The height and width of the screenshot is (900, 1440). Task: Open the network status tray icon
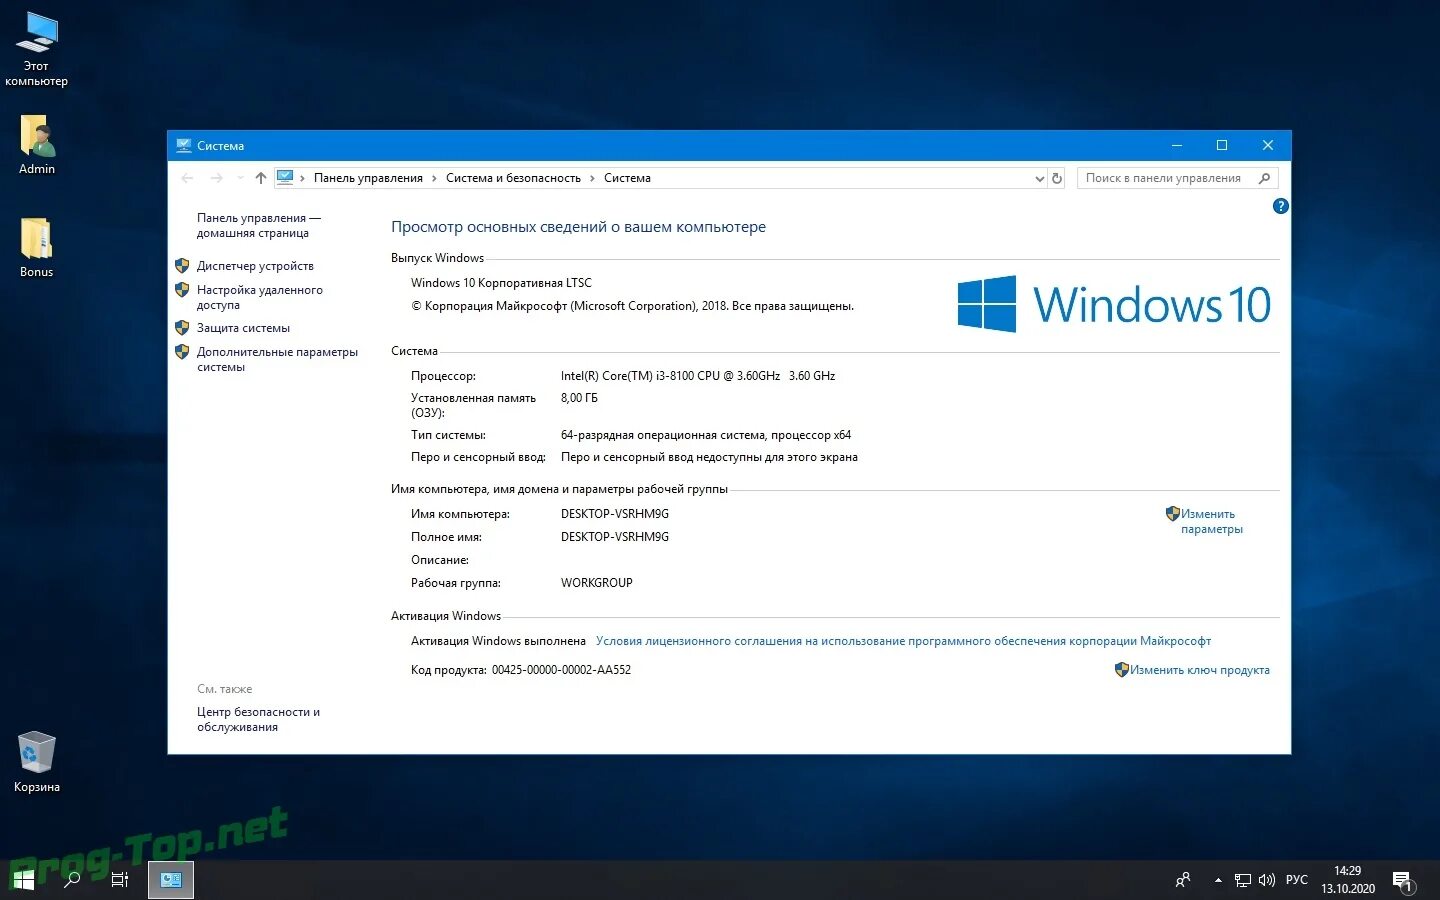click(1243, 880)
